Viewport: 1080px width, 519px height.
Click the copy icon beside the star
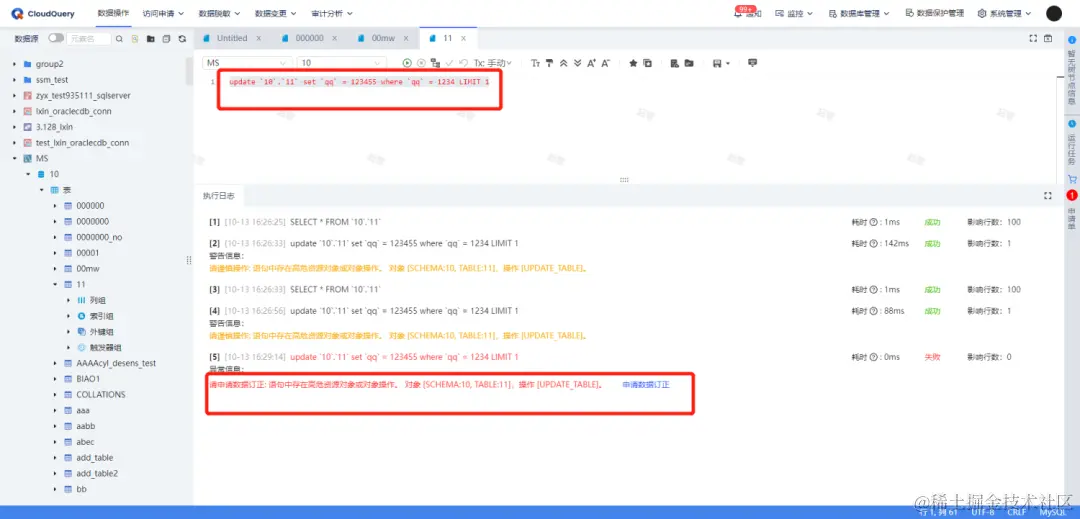(x=647, y=63)
